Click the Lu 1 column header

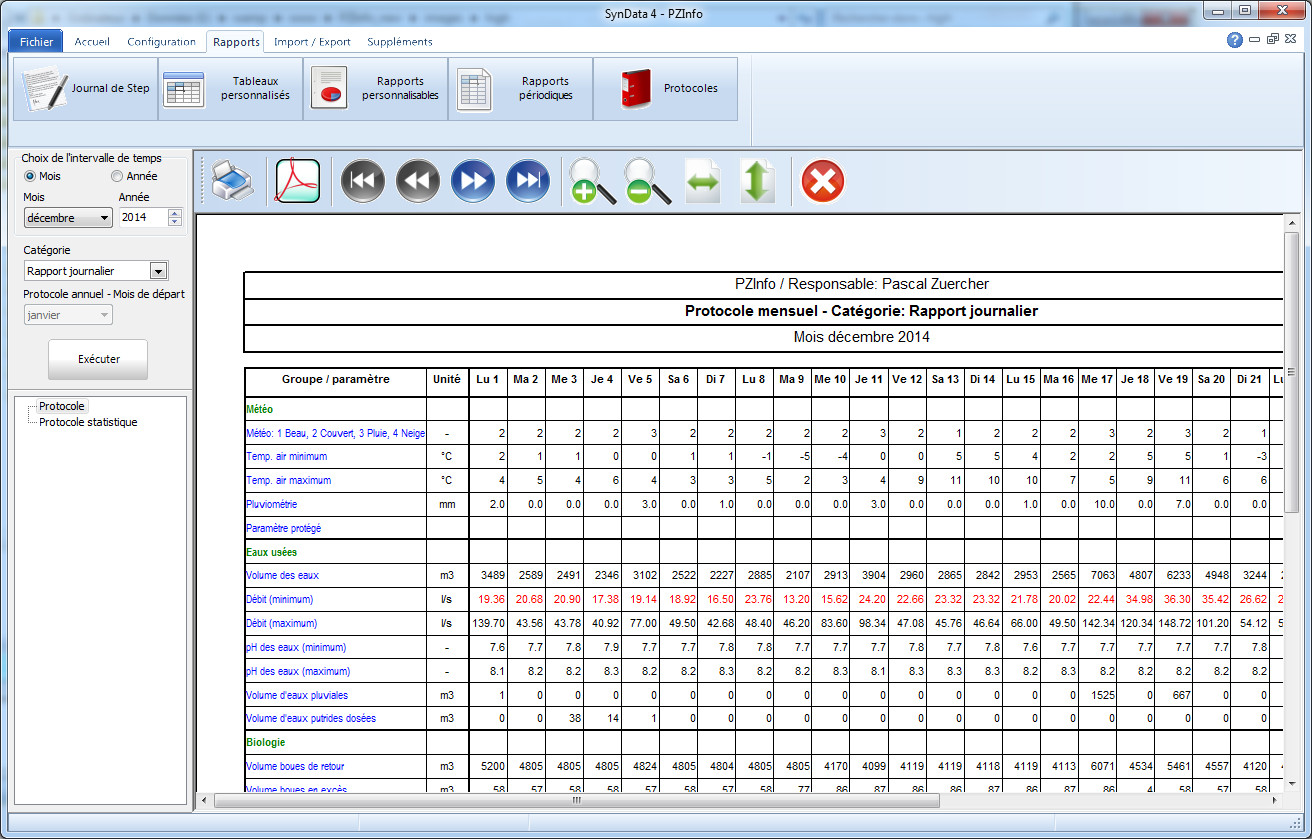point(487,380)
